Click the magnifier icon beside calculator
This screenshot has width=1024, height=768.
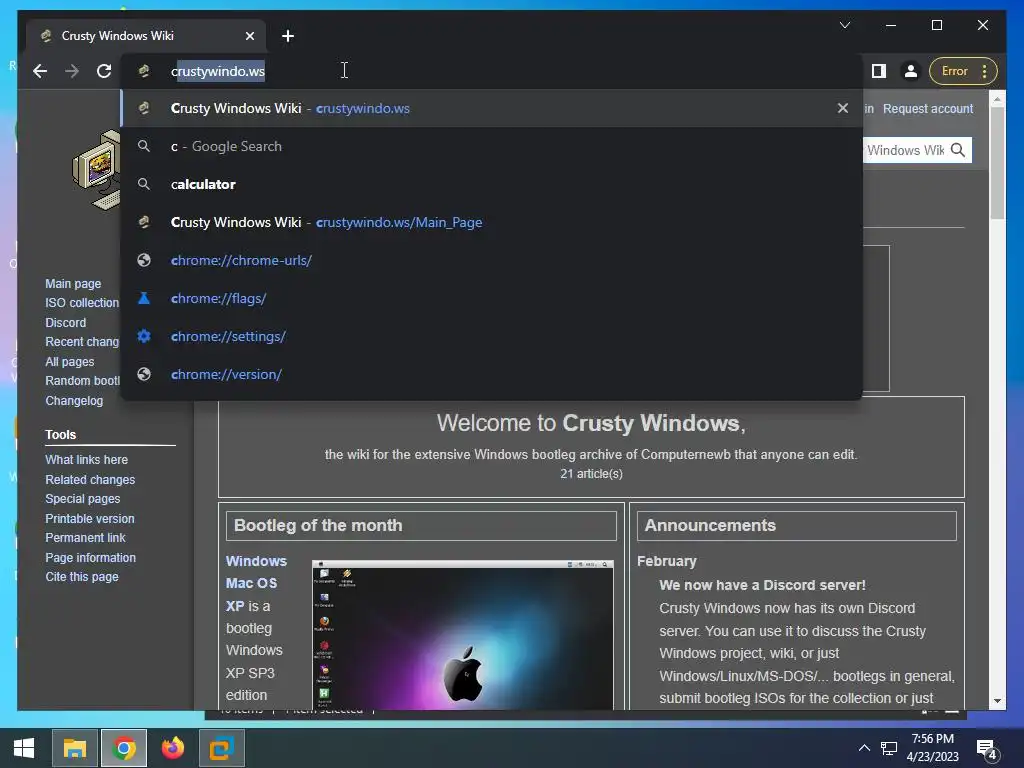tap(144, 184)
